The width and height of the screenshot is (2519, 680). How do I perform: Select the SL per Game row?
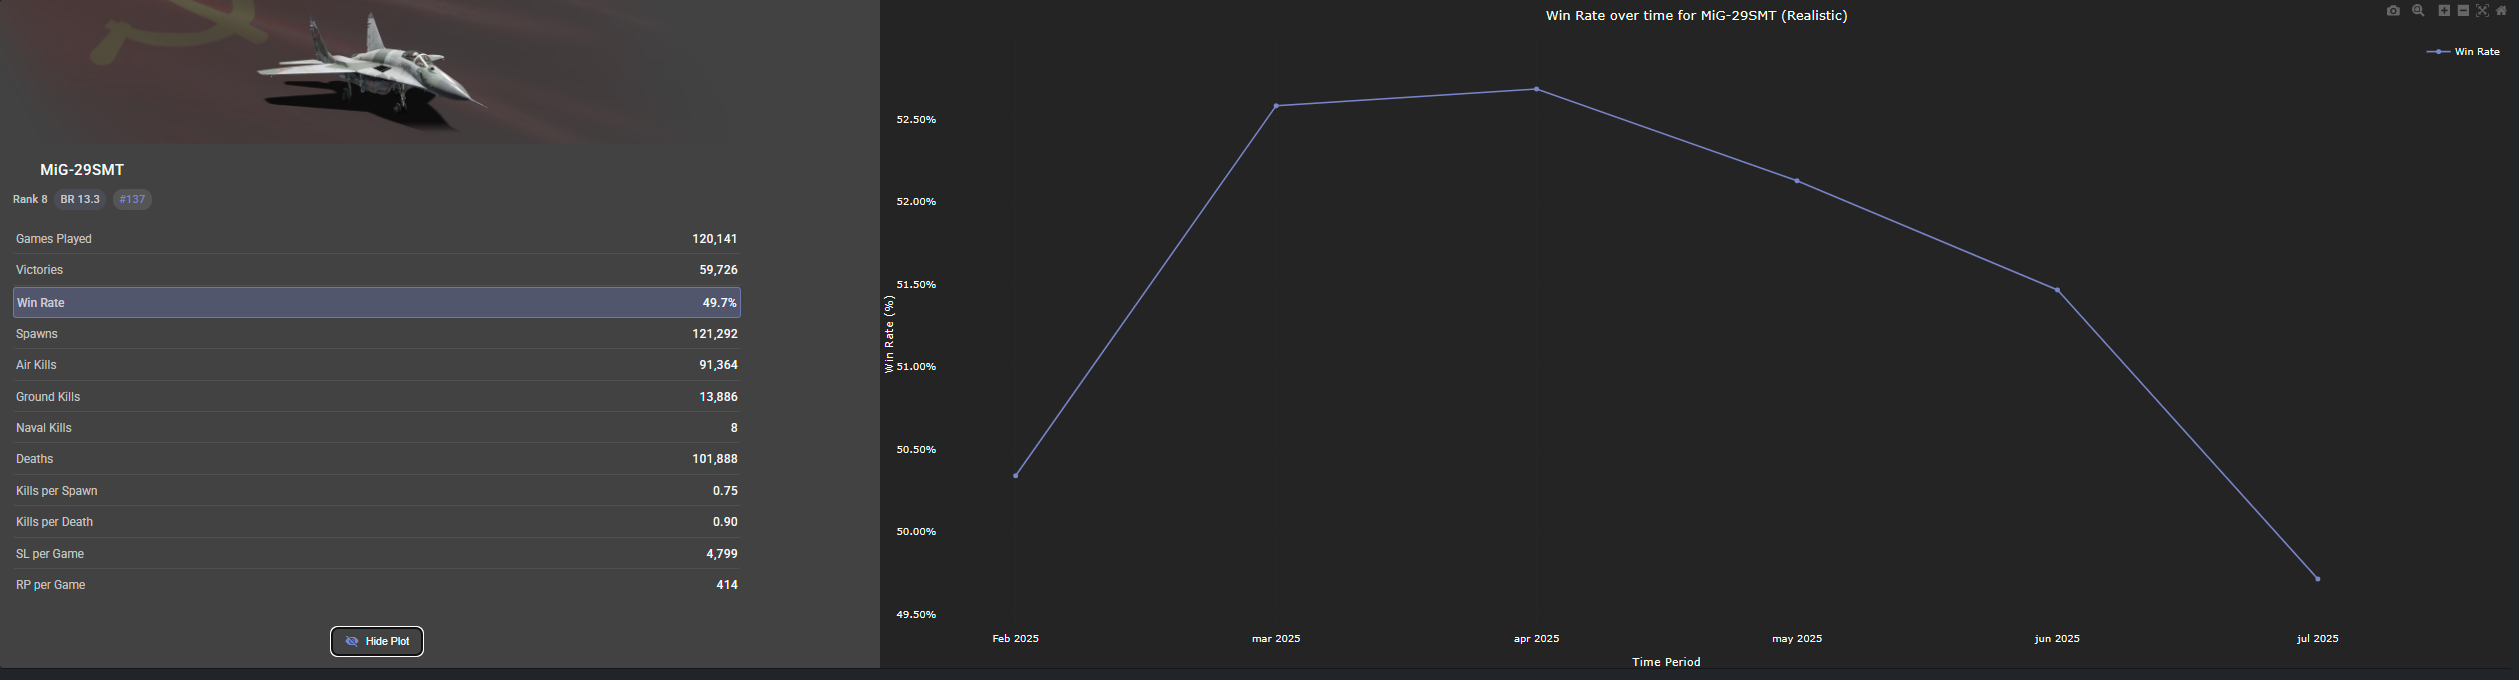(377, 554)
